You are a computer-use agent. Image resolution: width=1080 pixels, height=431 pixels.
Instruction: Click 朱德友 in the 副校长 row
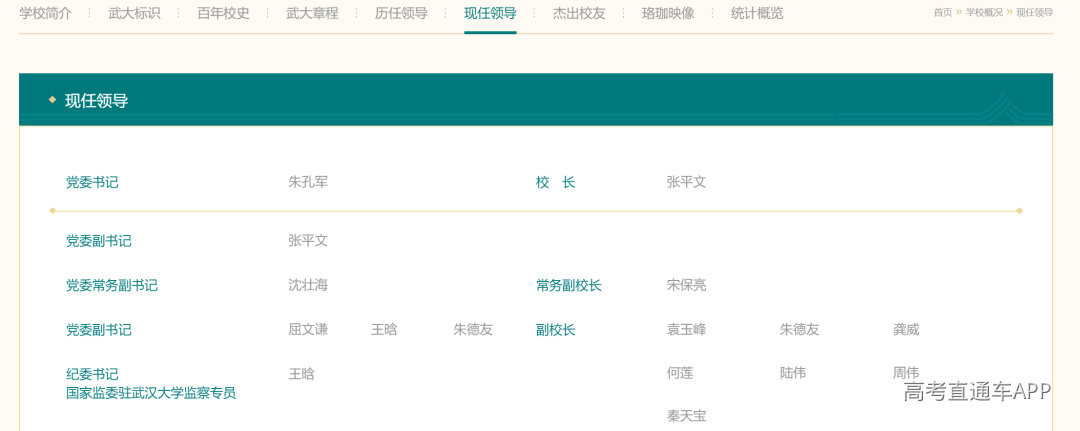[800, 330]
